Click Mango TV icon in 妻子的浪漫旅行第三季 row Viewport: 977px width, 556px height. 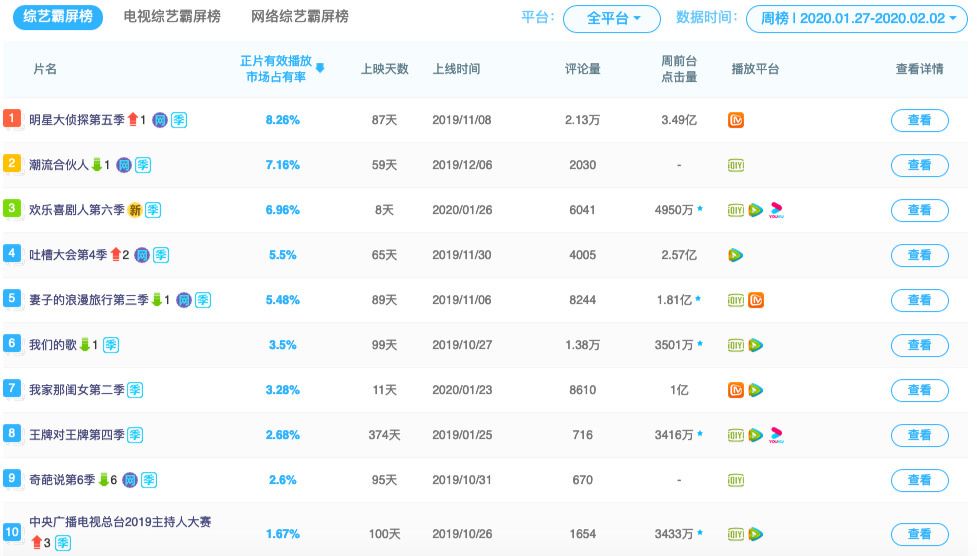(756, 300)
